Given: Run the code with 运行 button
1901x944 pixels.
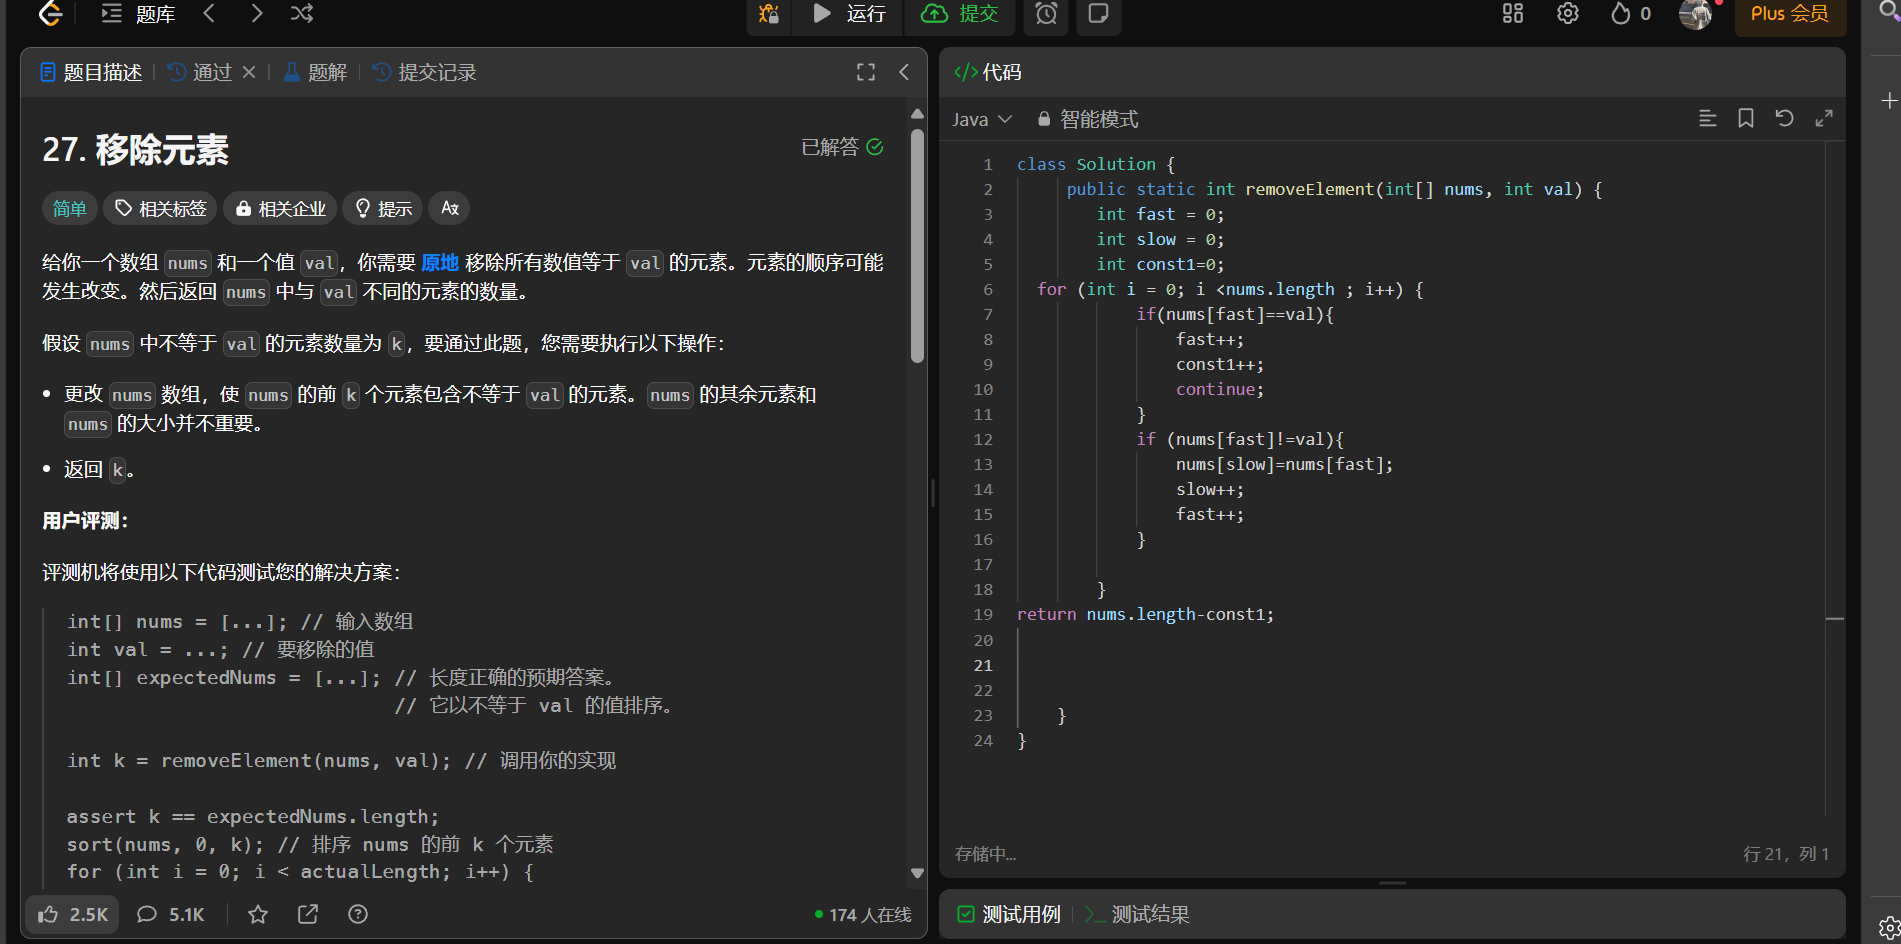Looking at the screenshot, I should coord(848,14).
